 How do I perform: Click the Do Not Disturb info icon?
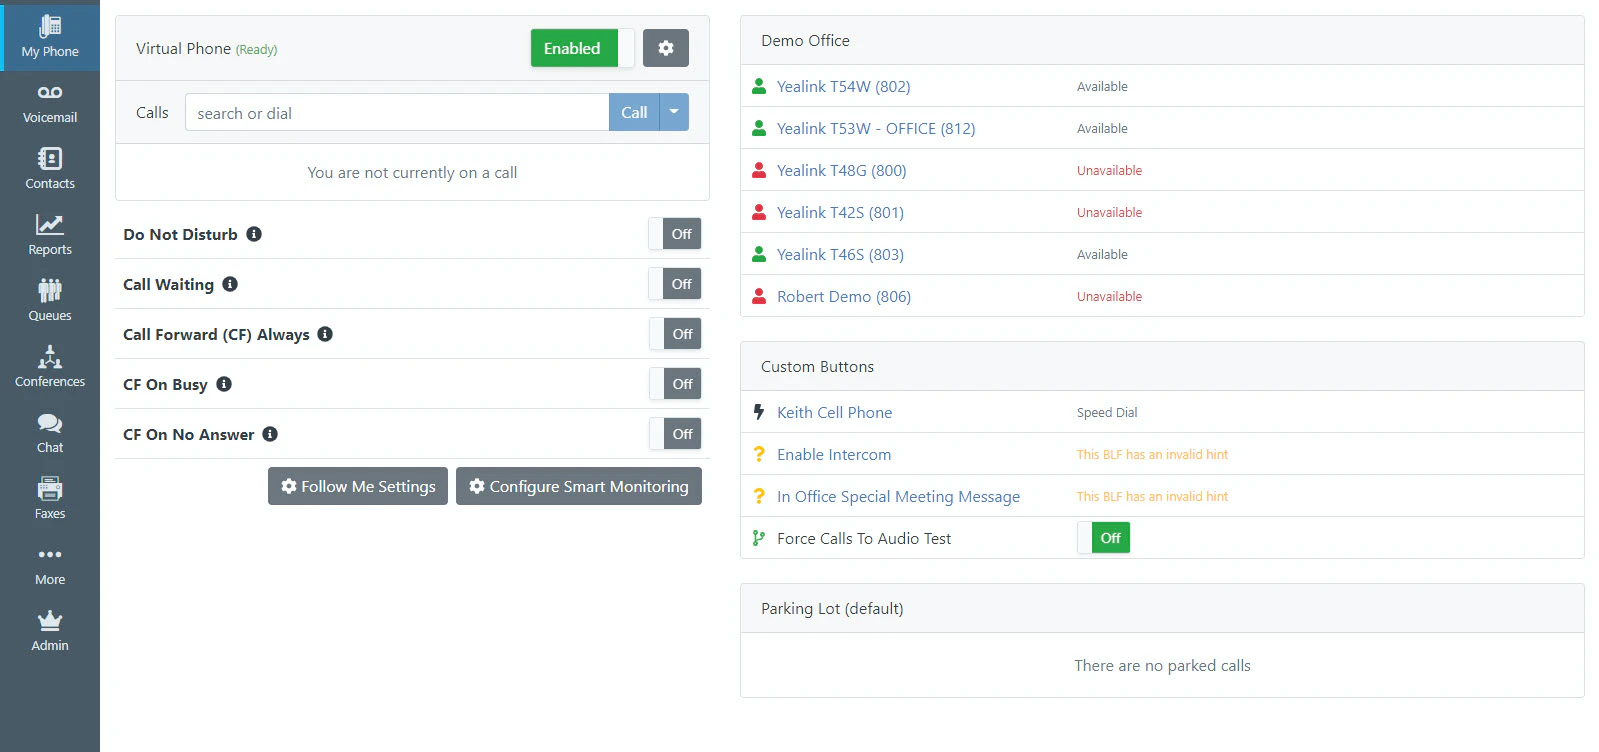(254, 234)
